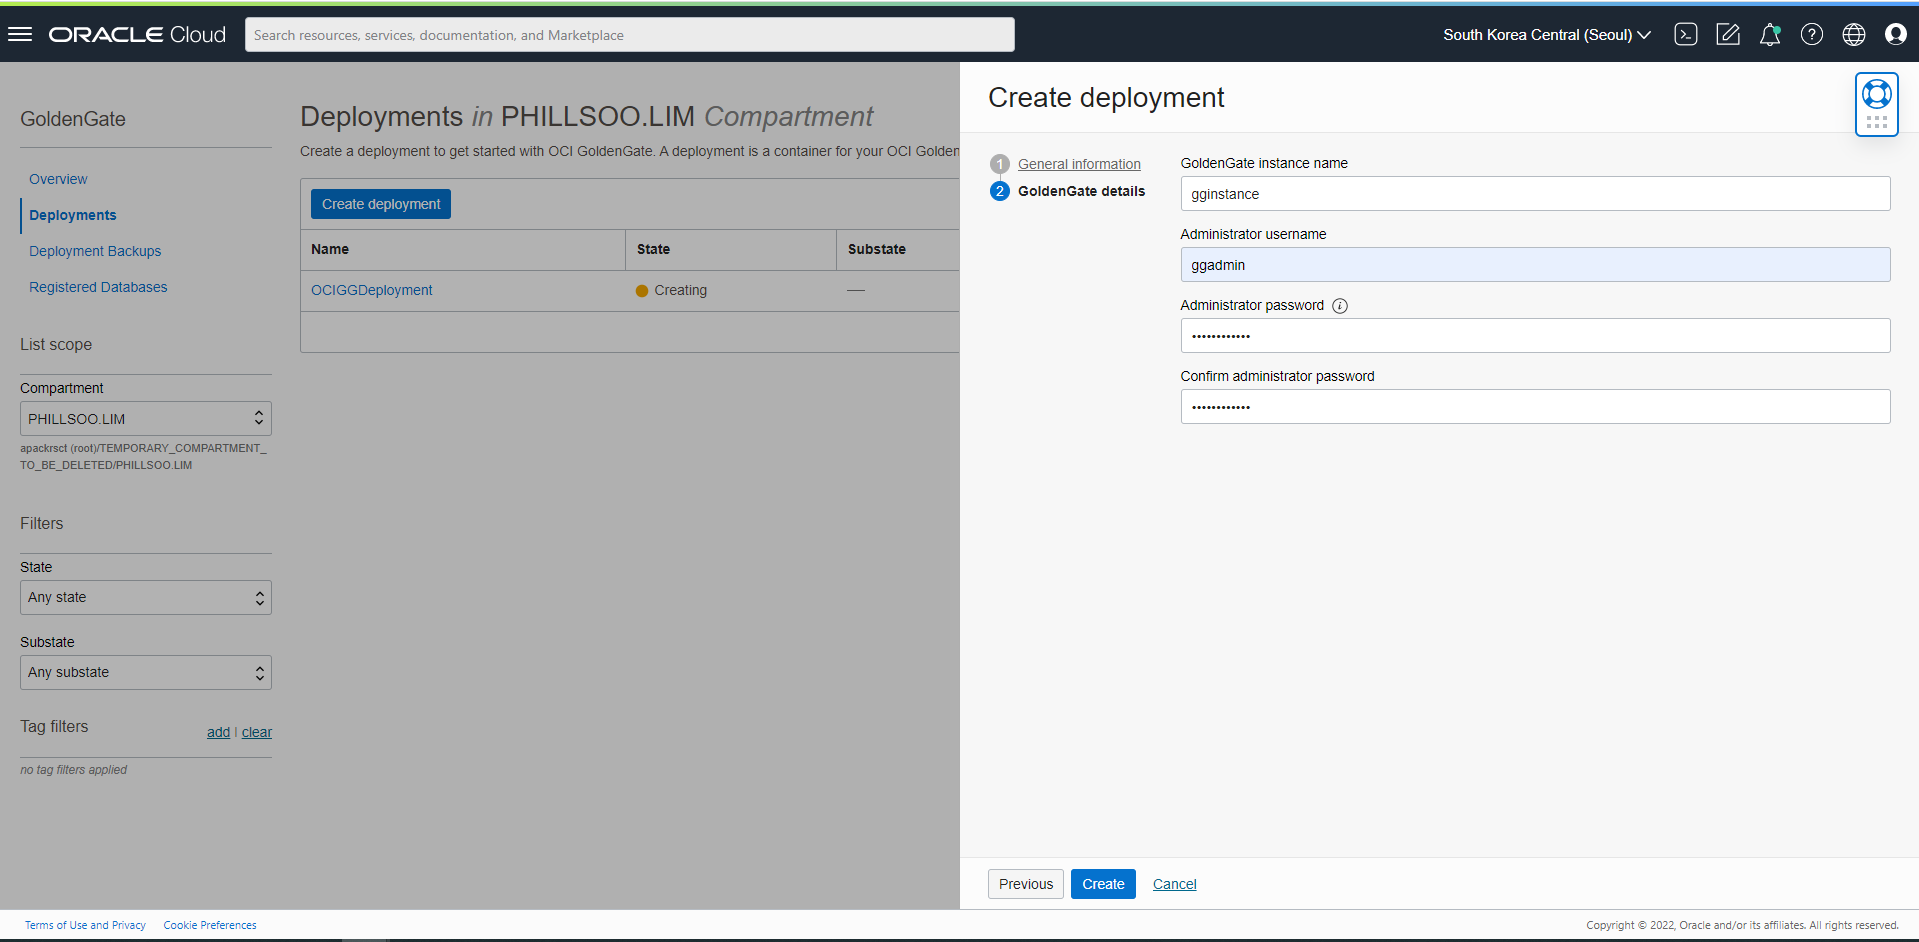Click Confirm administrator password field
1919x942 pixels.
tap(1535, 407)
